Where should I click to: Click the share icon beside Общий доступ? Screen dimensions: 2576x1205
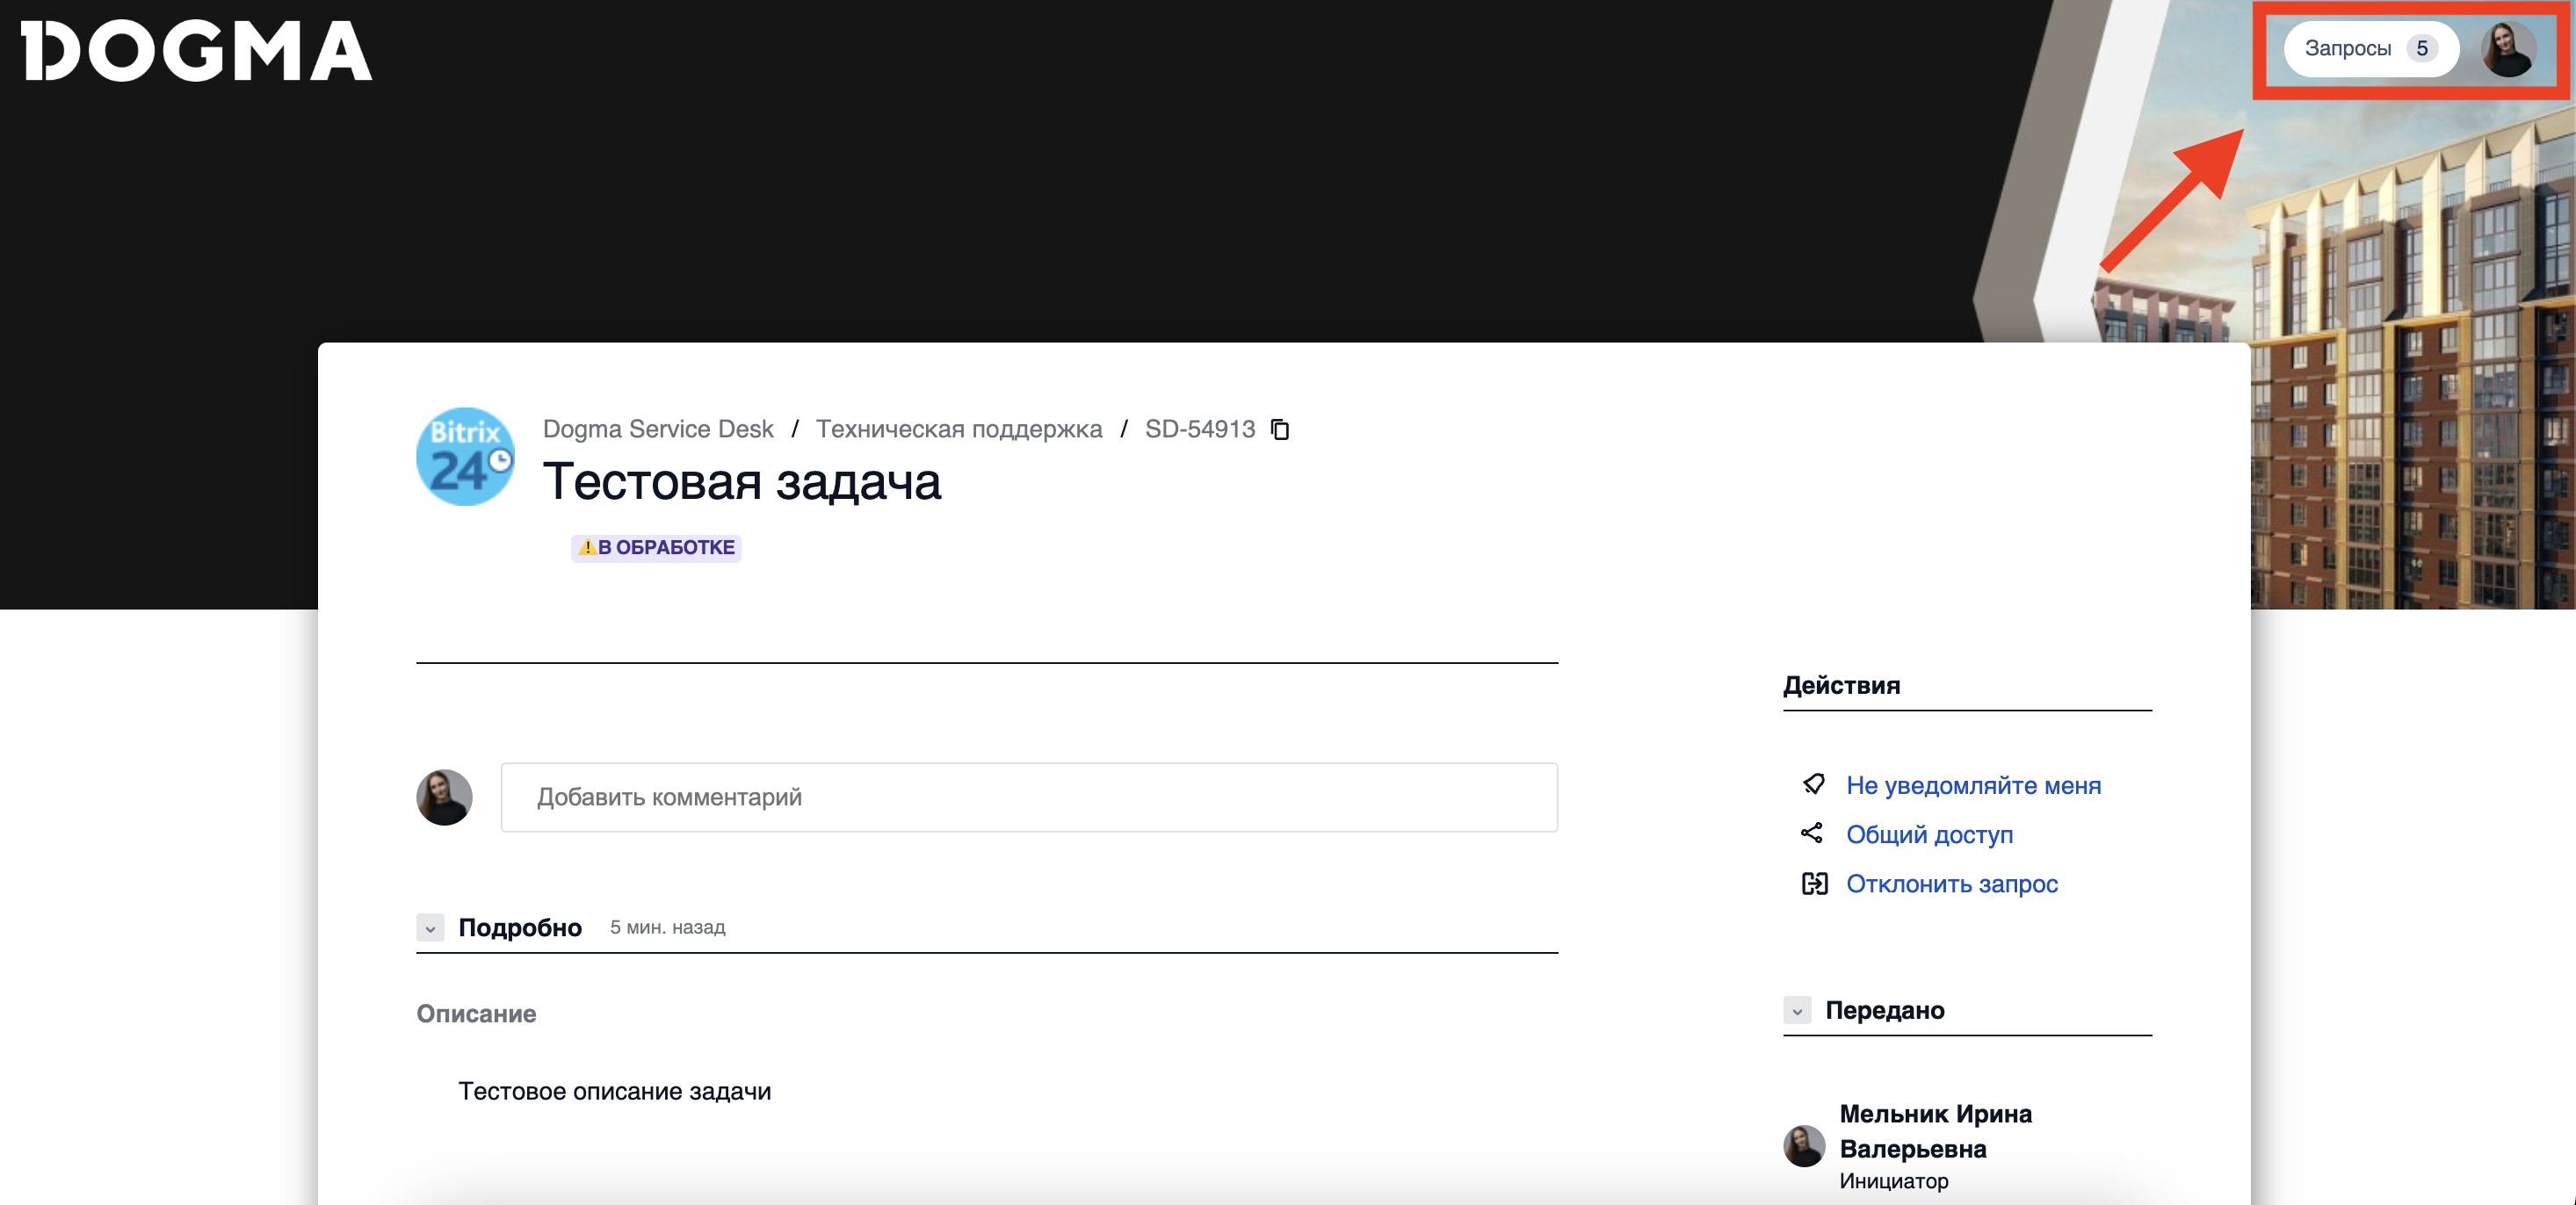pos(1813,834)
